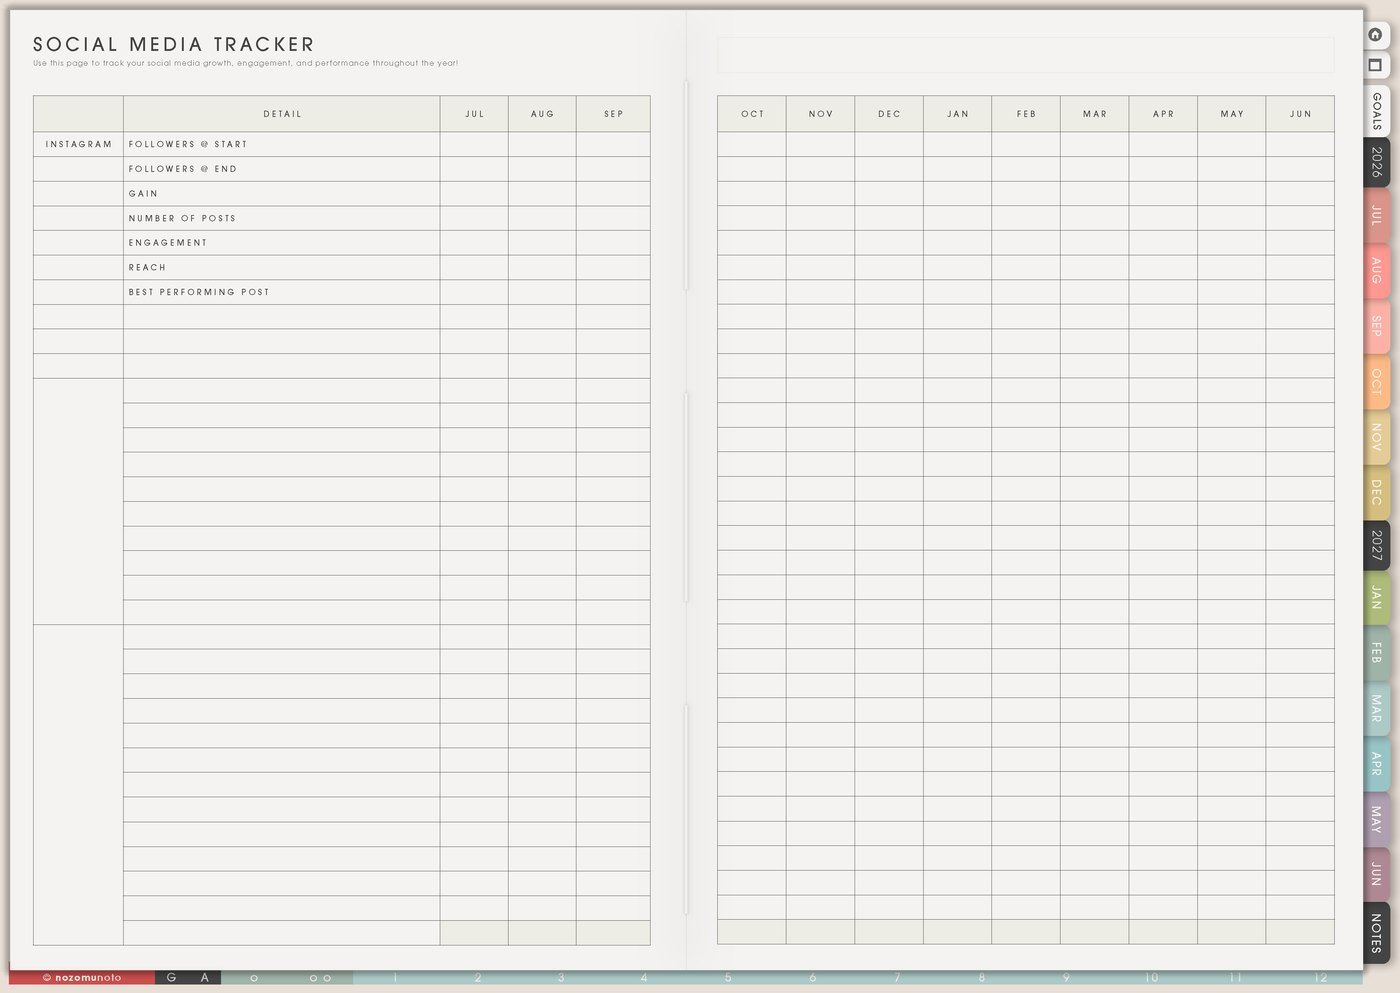Click the ENGAGEMENT row label

point(168,243)
